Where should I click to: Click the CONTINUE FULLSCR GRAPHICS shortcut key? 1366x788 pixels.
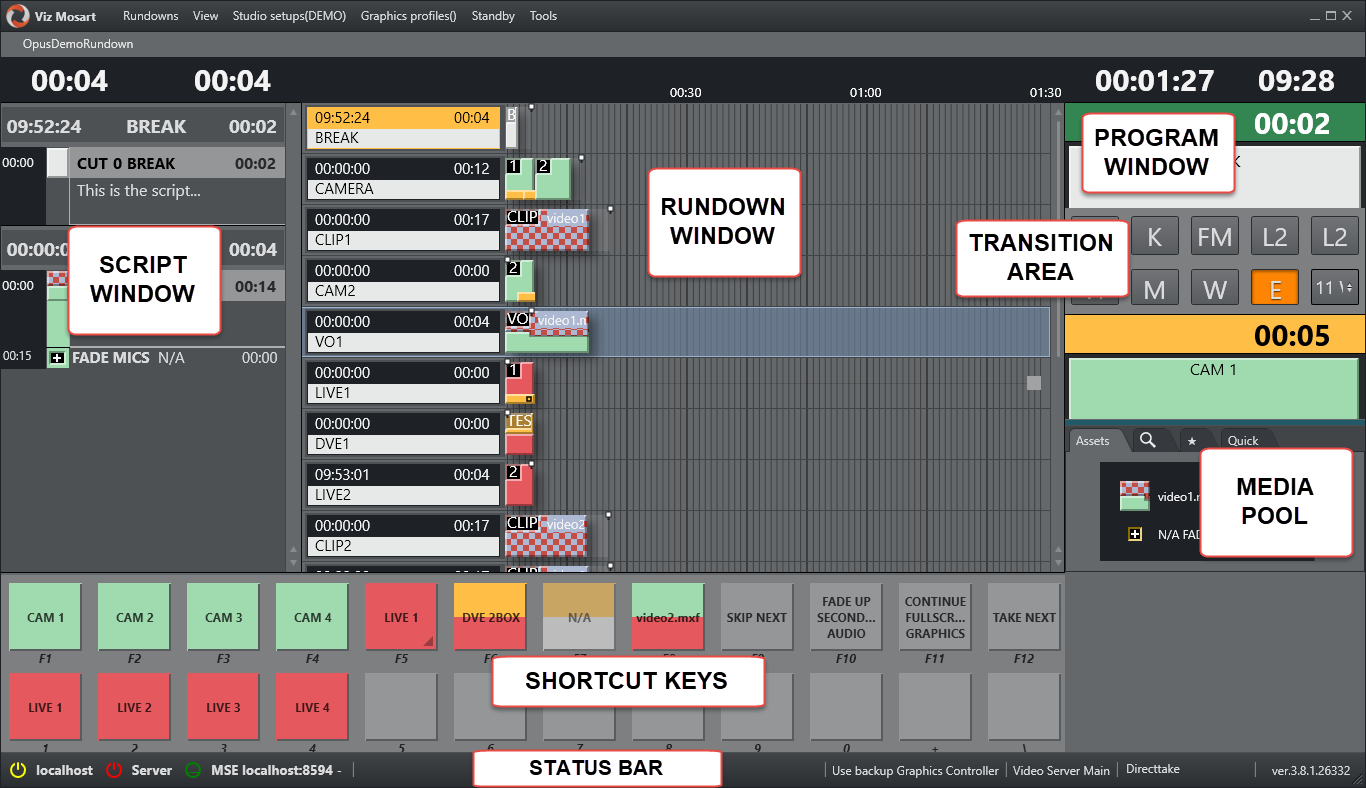click(935, 617)
